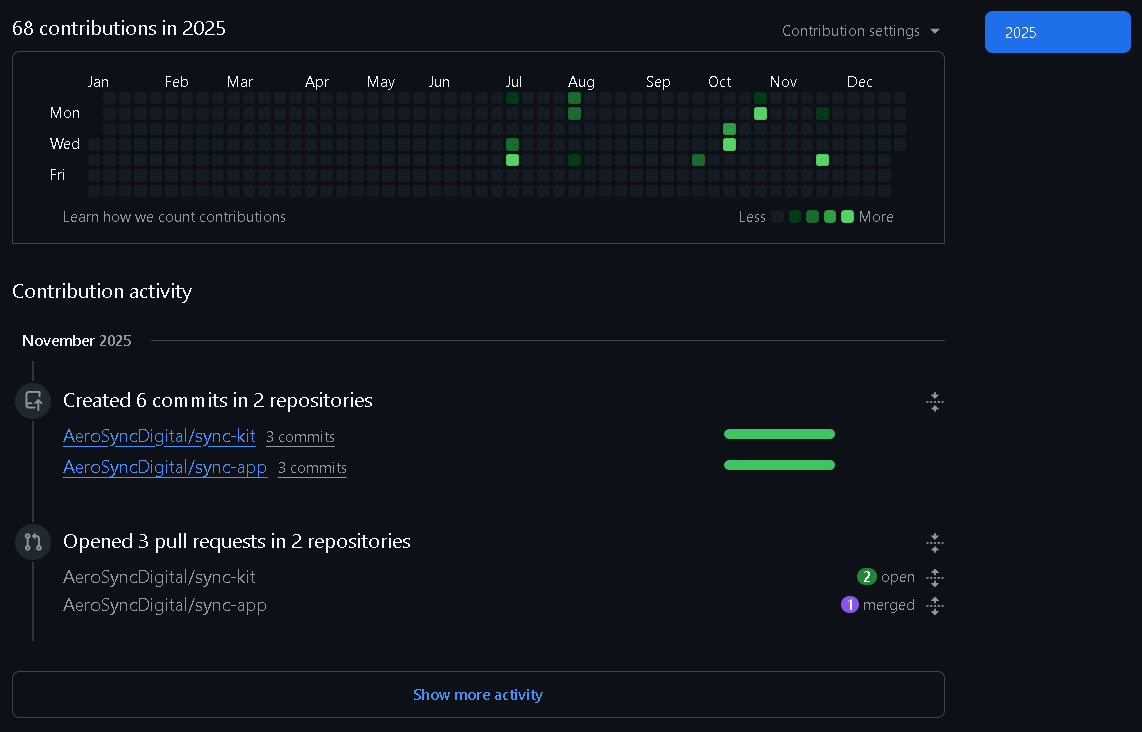This screenshot has width=1142, height=732.
Task: View the "3 commits" link for sync-app
Action: coord(312,467)
